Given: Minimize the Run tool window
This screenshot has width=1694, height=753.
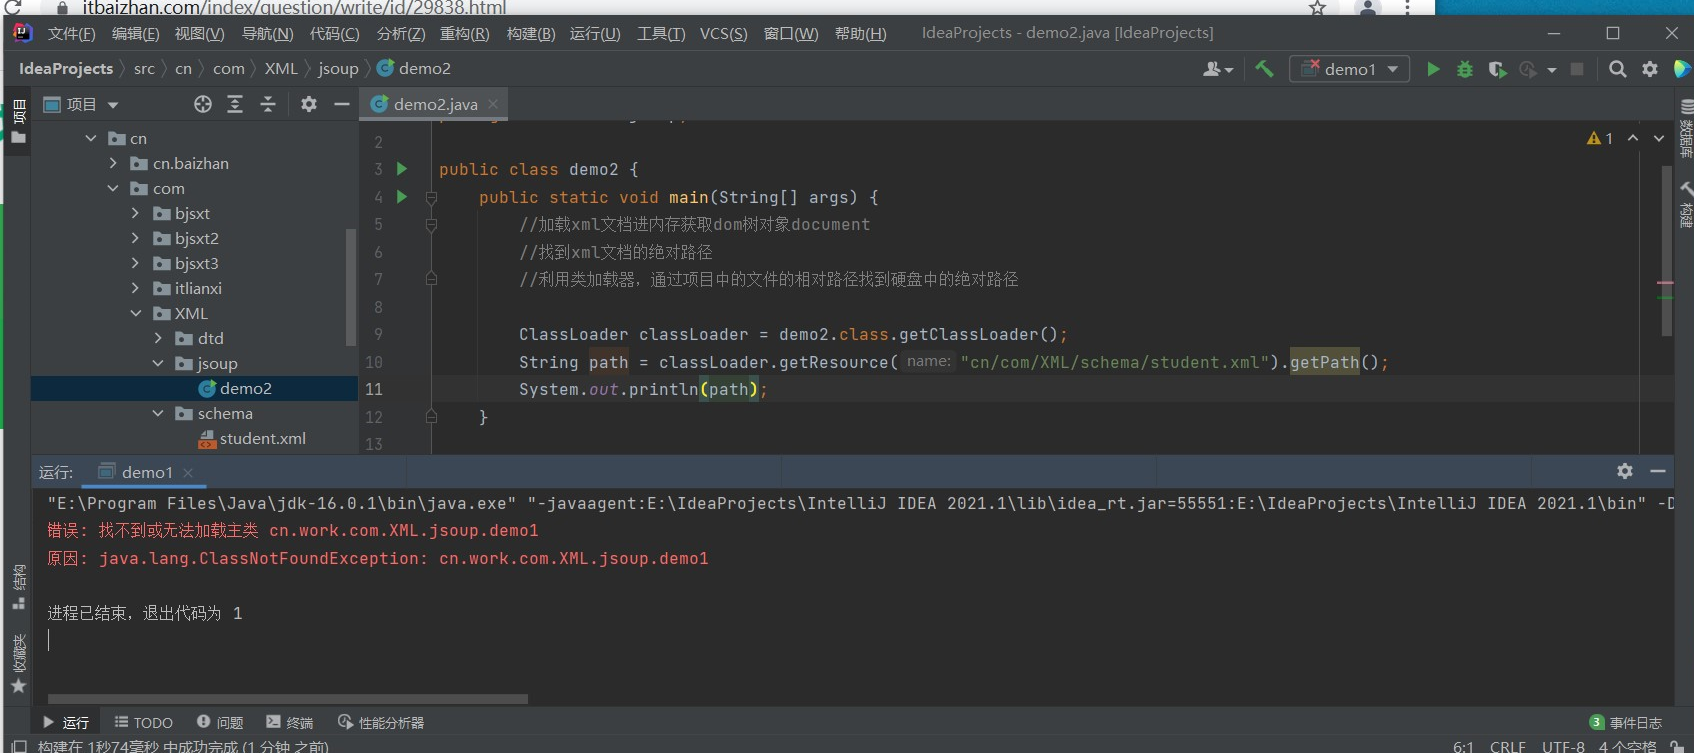Looking at the screenshot, I should 1658,471.
